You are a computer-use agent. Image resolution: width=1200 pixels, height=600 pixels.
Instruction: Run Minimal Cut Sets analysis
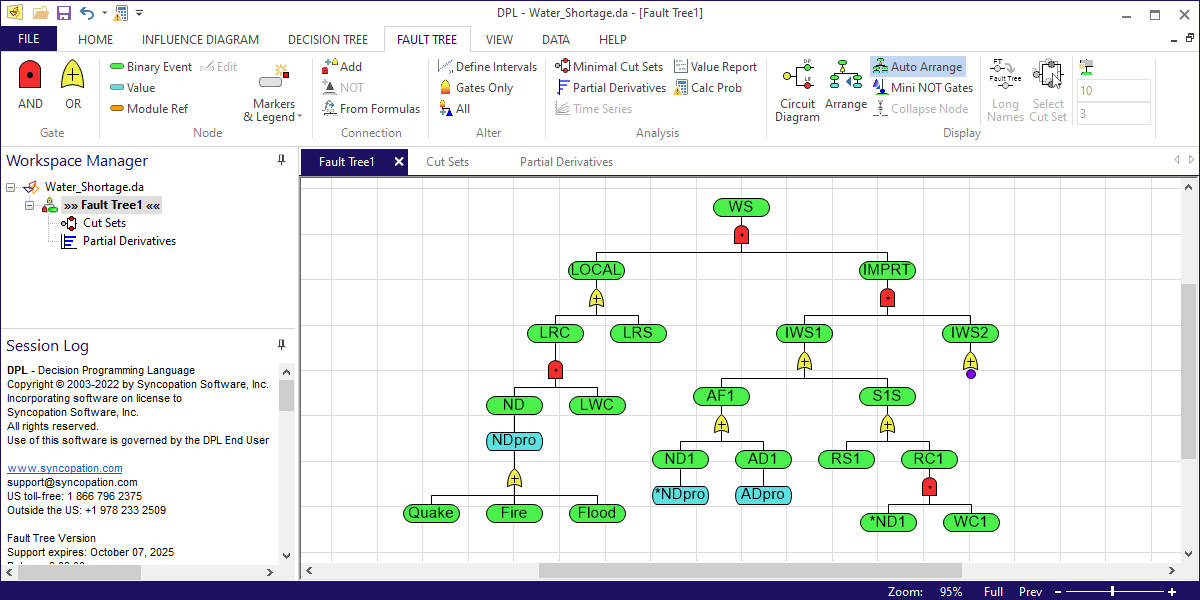609,66
